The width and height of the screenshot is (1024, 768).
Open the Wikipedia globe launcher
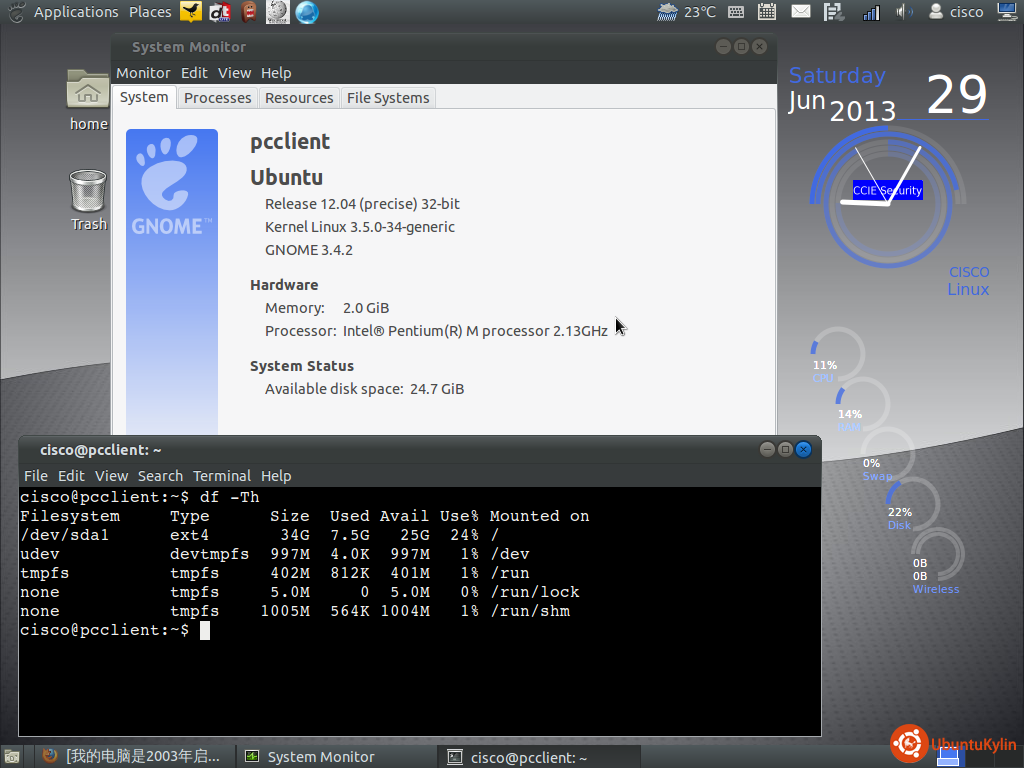[278, 12]
